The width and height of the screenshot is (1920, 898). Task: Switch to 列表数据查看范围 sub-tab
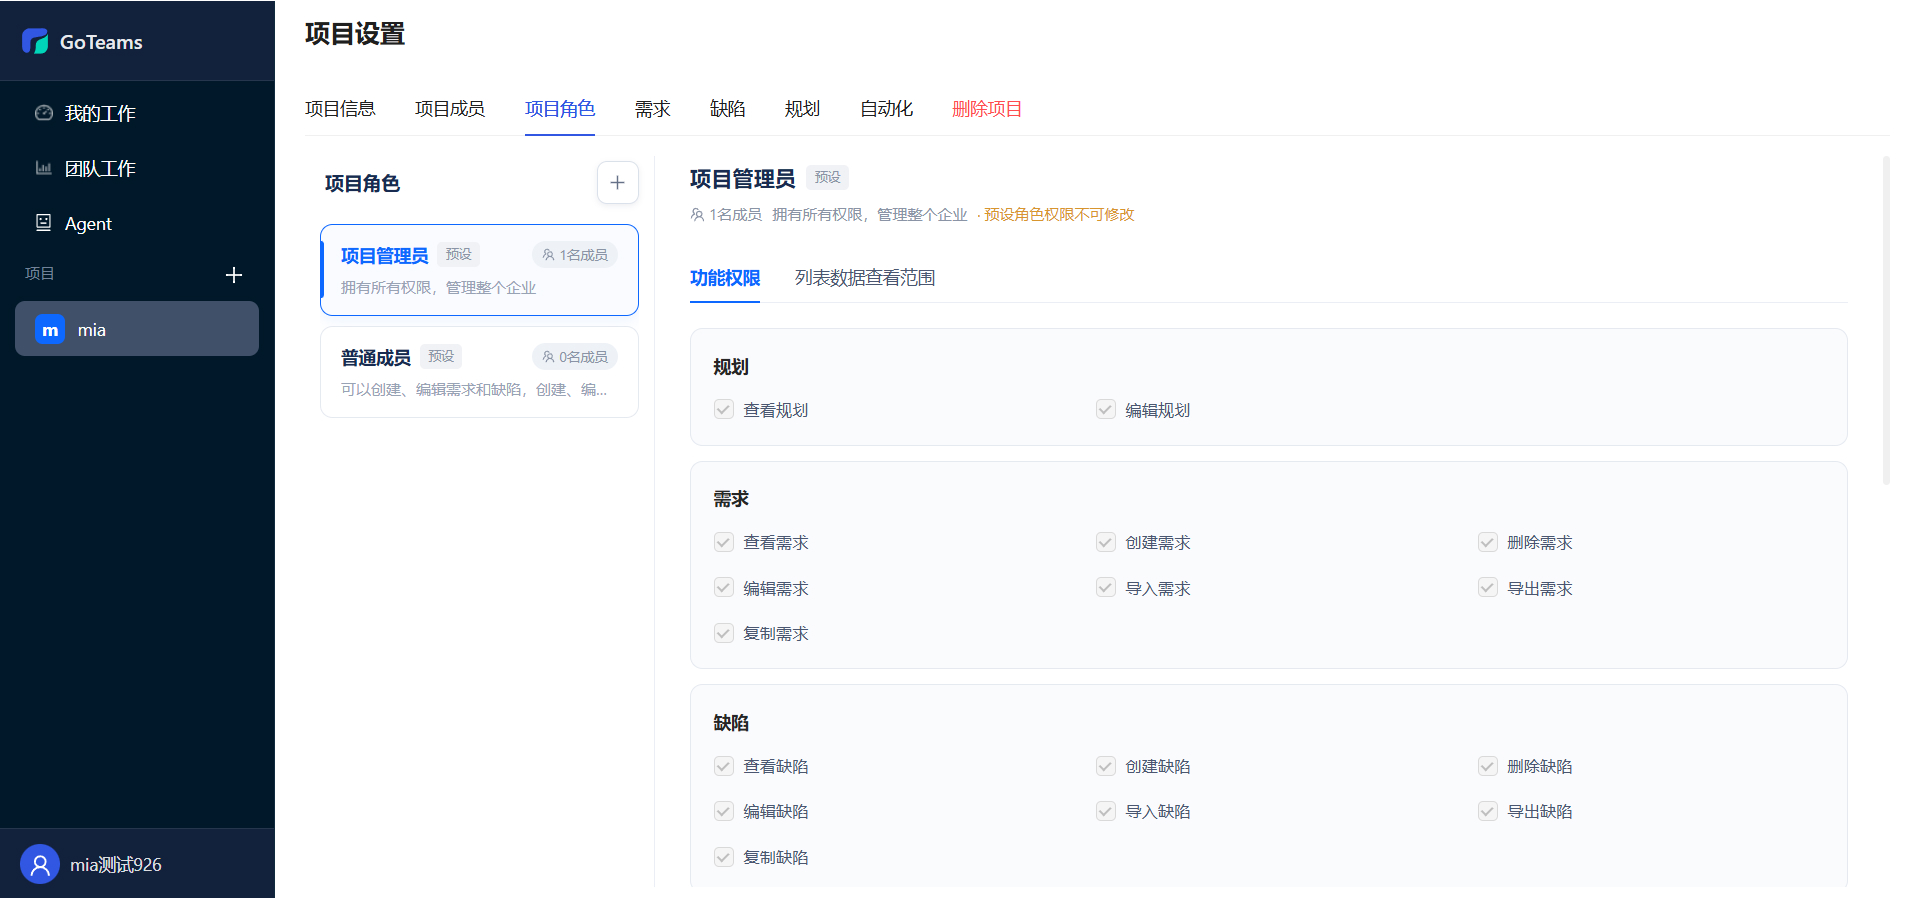865,278
